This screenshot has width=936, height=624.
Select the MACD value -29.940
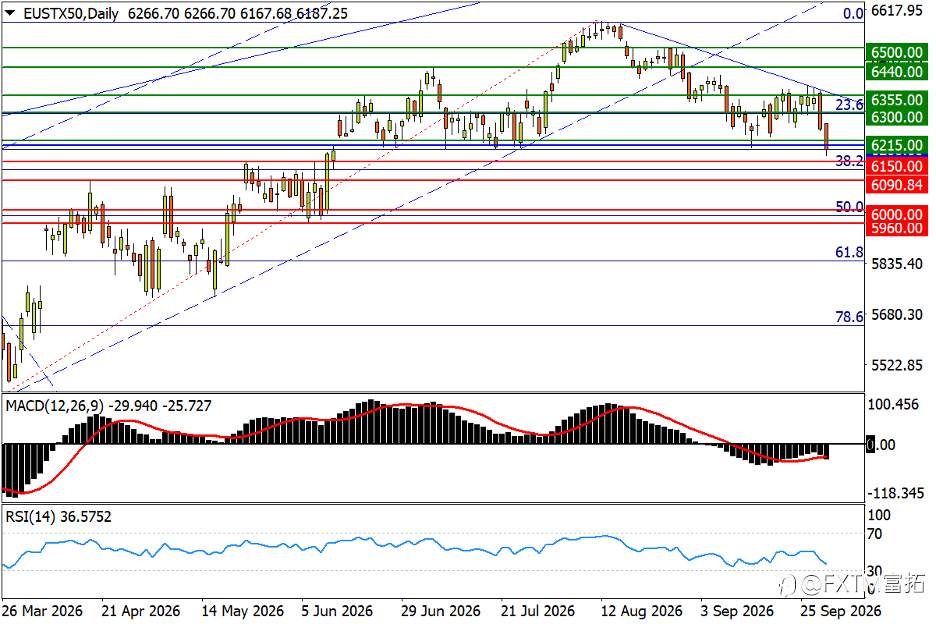(x=133, y=406)
